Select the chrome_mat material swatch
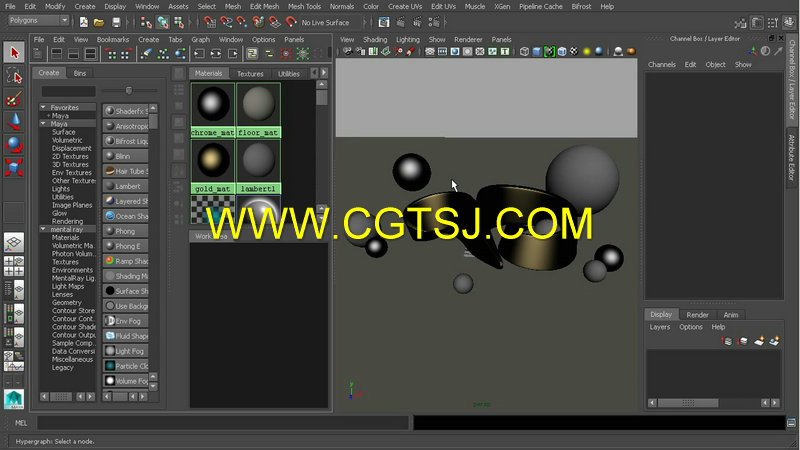This screenshot has height=450, width=800. (x=213, y=111)
